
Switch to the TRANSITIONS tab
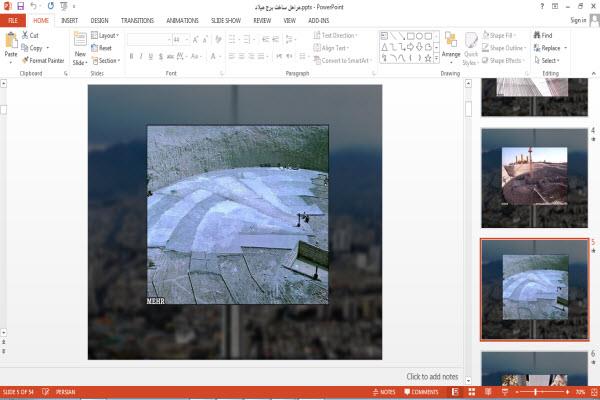[x=137, y=20]
